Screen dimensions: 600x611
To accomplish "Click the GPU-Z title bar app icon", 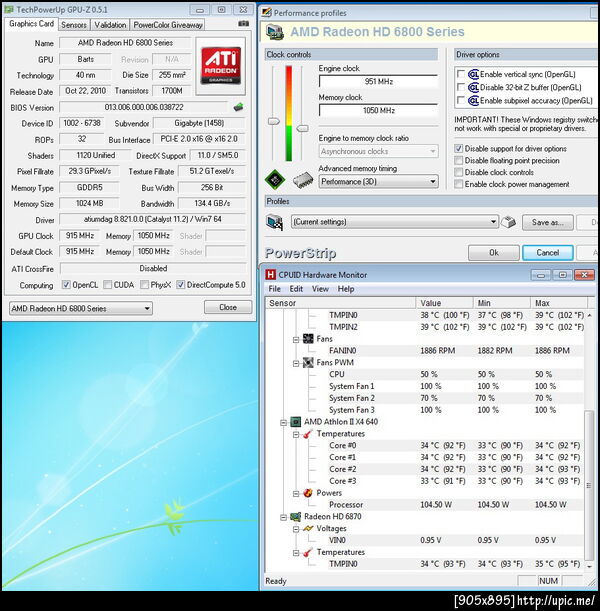I will (9, 9).
